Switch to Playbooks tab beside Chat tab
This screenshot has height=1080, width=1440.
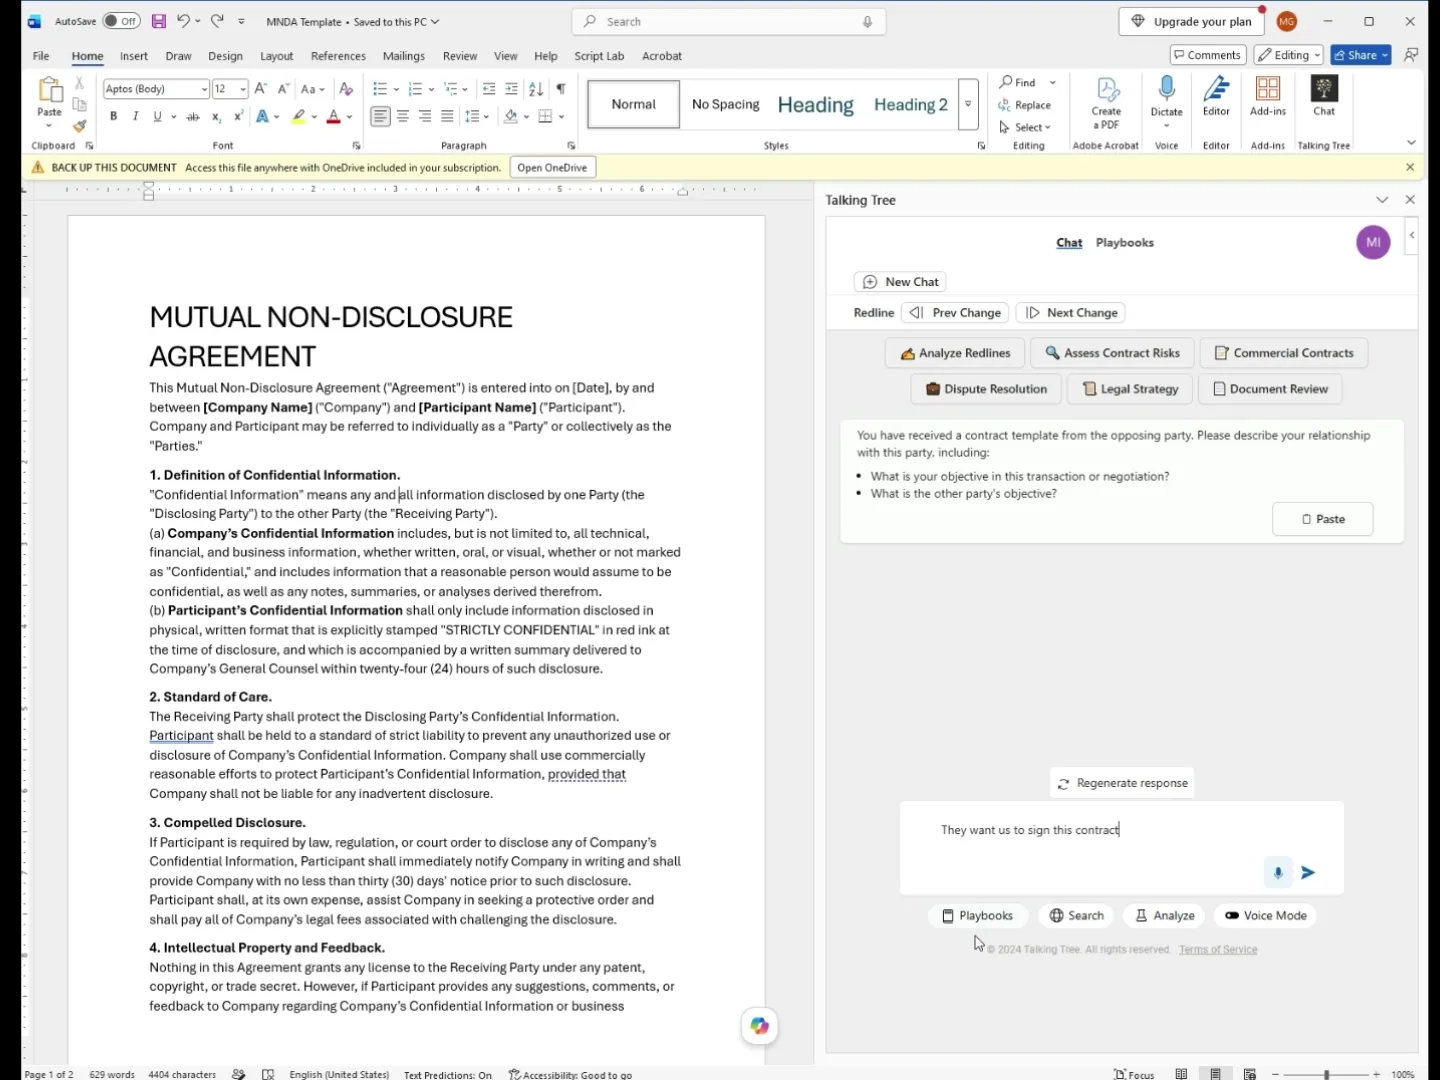tap(1124, 243)
